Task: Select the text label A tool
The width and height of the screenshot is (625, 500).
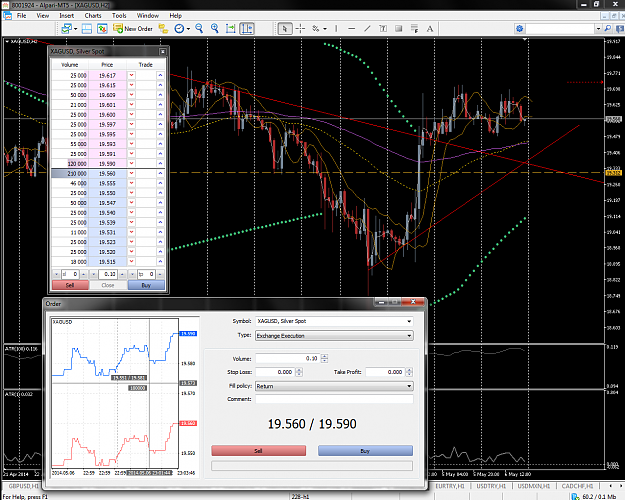Action: 430,29
